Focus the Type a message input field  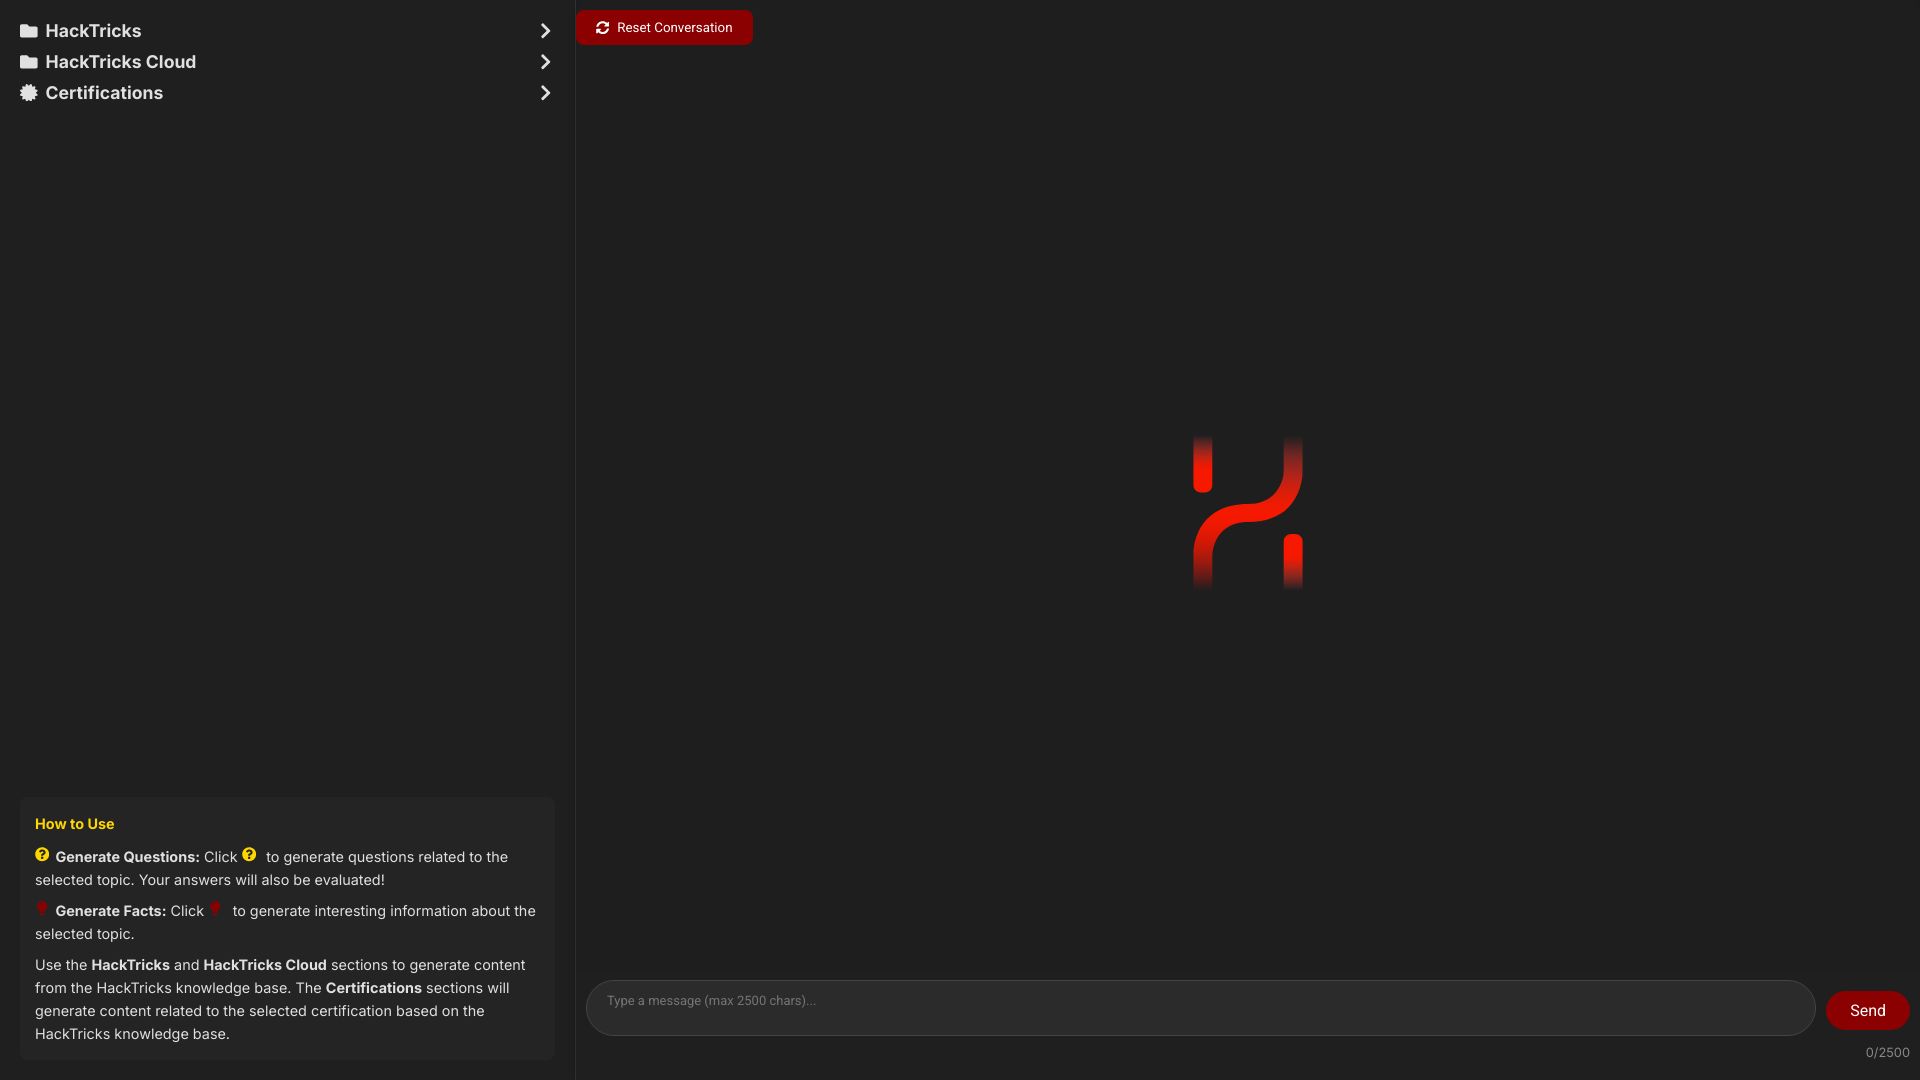point(1200,1008)
